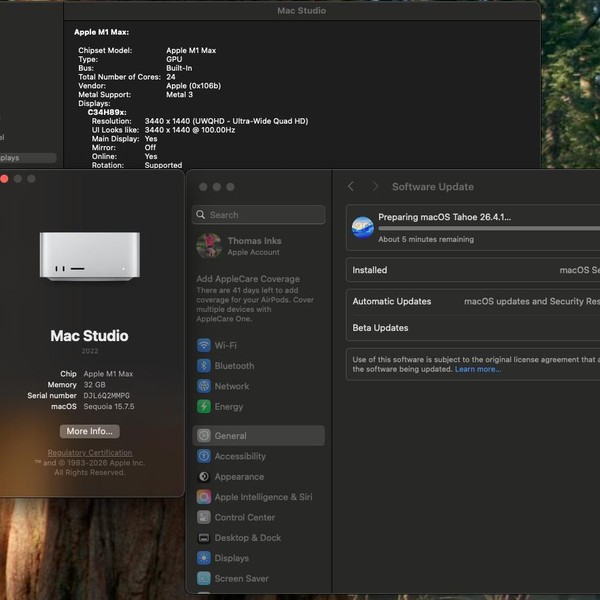Close the About This Mac window
This screenshot has width=600, height=600.
point(4,179)
